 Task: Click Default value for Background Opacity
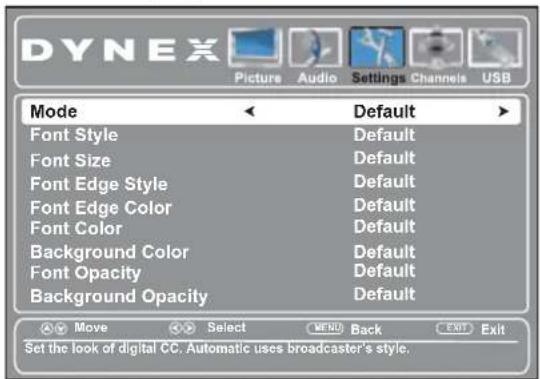tap(384, 294)
